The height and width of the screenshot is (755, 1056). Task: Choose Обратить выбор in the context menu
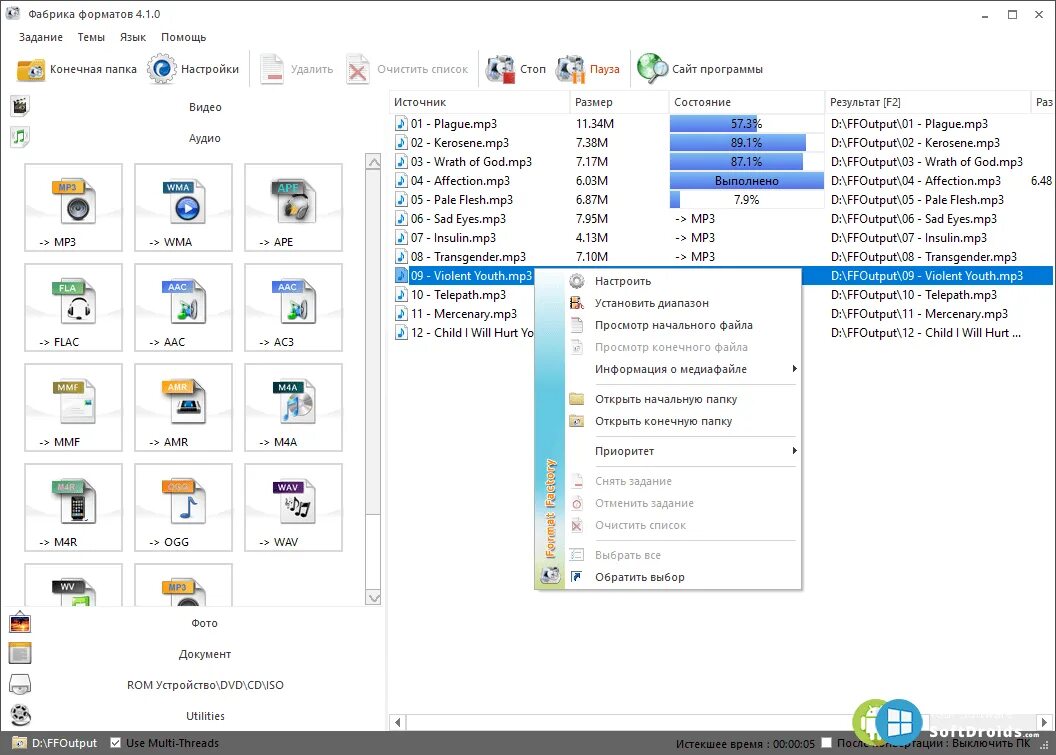click(x=683, y=577)
